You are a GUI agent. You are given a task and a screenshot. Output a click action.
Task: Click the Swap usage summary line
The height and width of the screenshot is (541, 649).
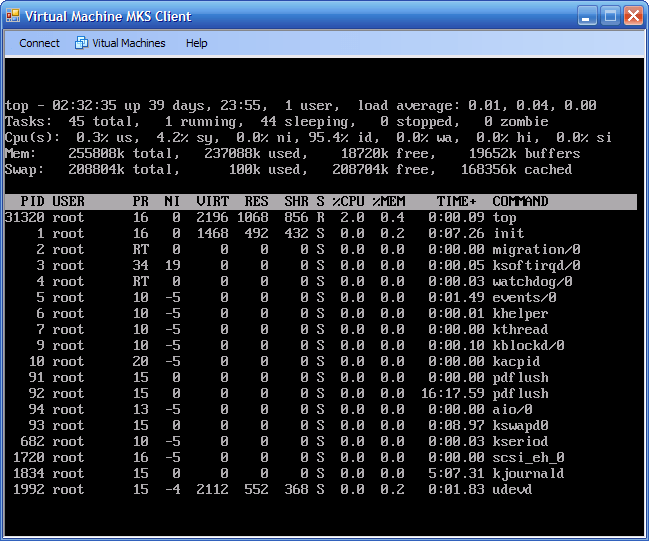(x=288, y=169)
